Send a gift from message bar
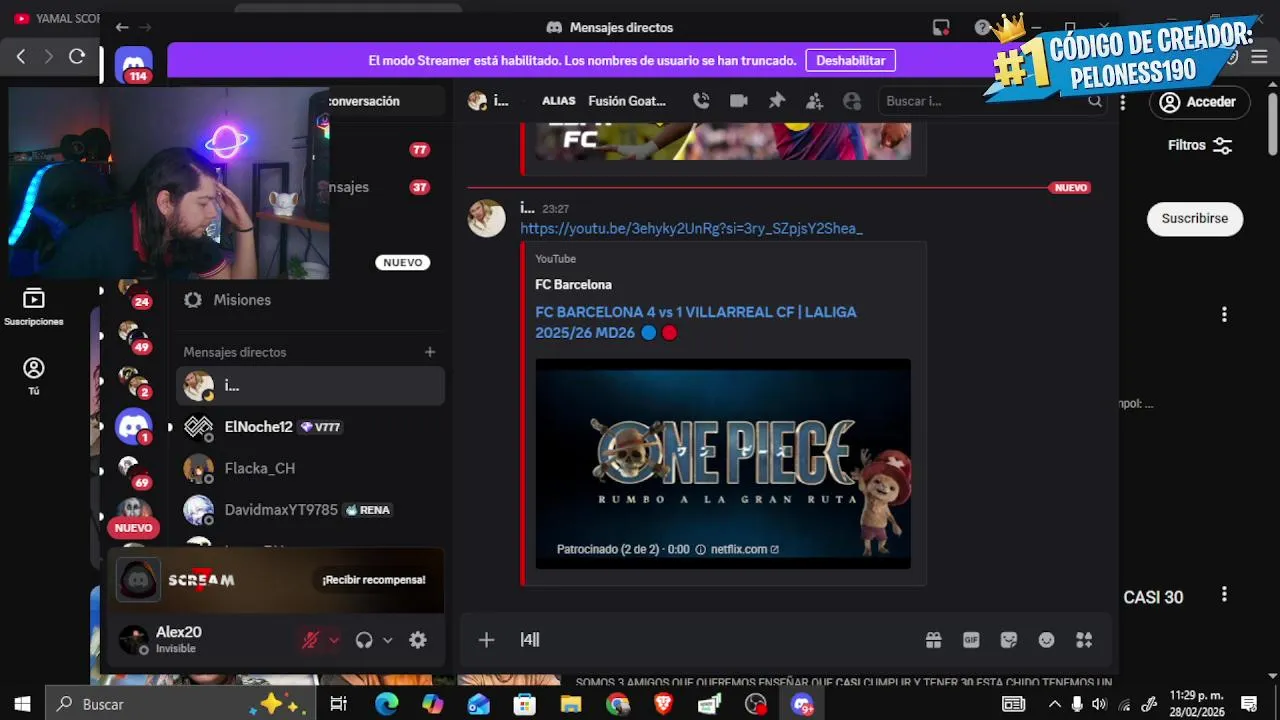The height and width of the screenshot is (720, 1280). [x=933, y=640]
